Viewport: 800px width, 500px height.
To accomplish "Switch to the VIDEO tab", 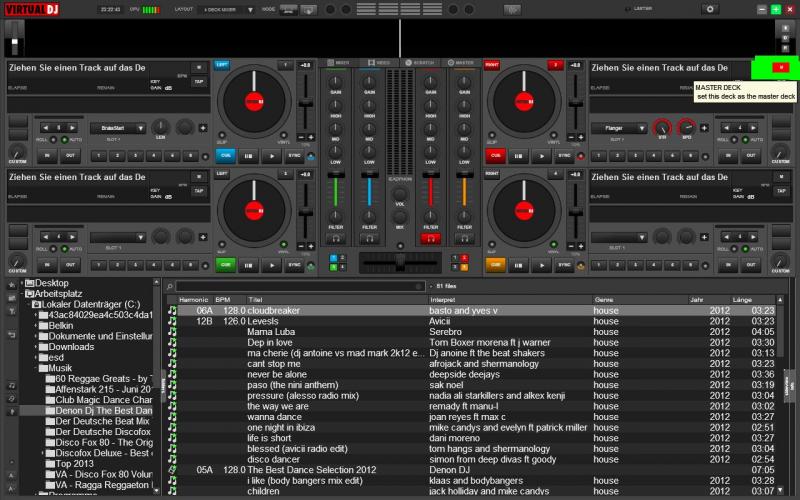I will pyautogui.click(x=378, y=63).
